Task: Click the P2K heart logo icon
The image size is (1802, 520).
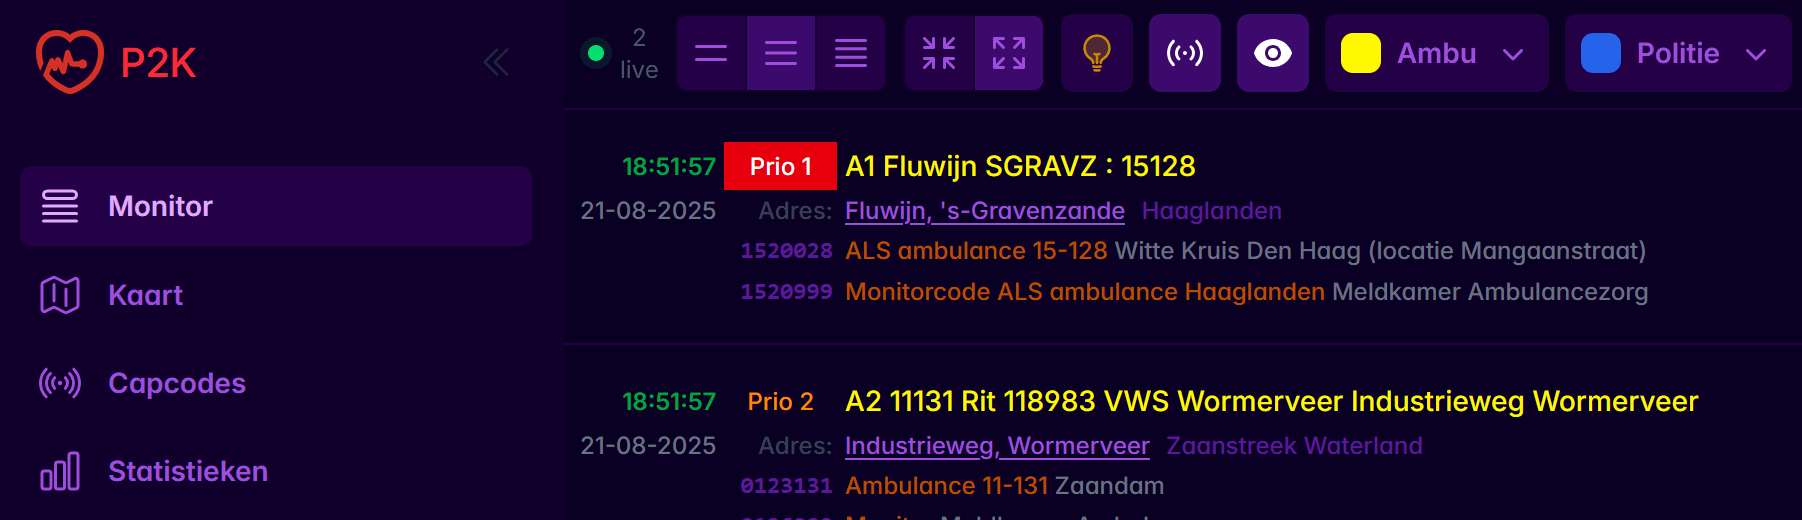Action: coord(69,62)
